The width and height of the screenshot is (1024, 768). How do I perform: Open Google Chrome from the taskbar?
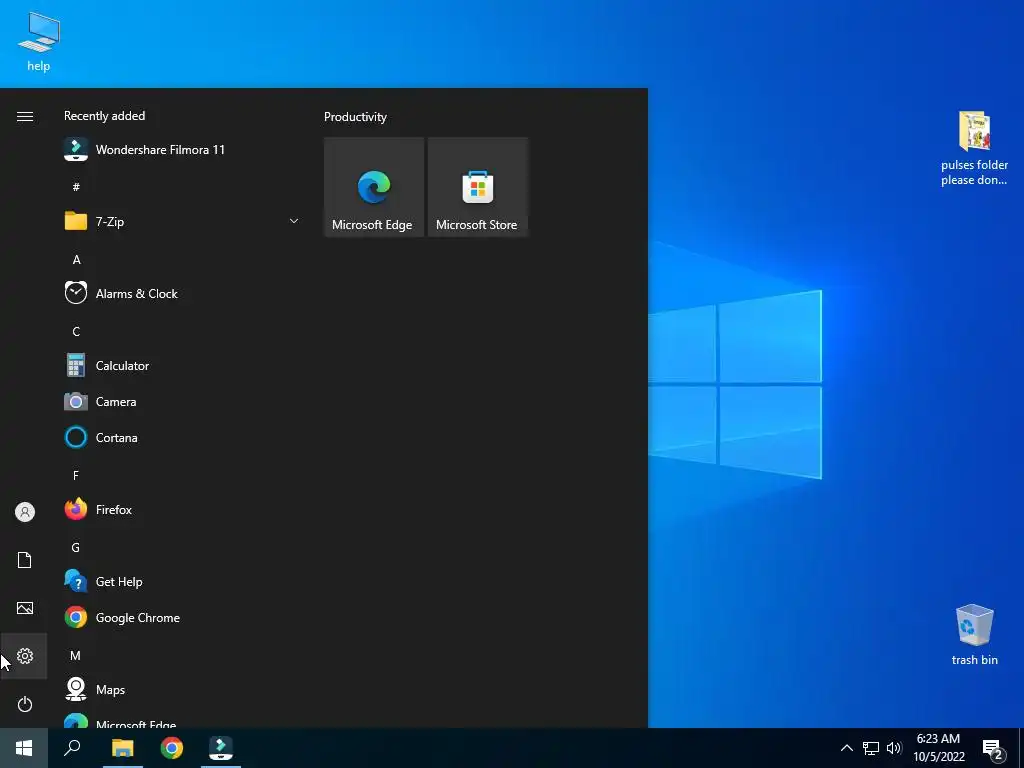(172, 748)
